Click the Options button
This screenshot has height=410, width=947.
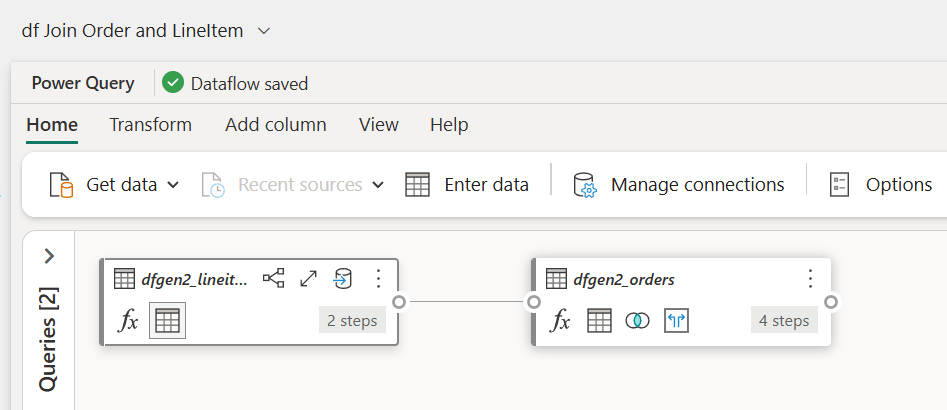881,185
